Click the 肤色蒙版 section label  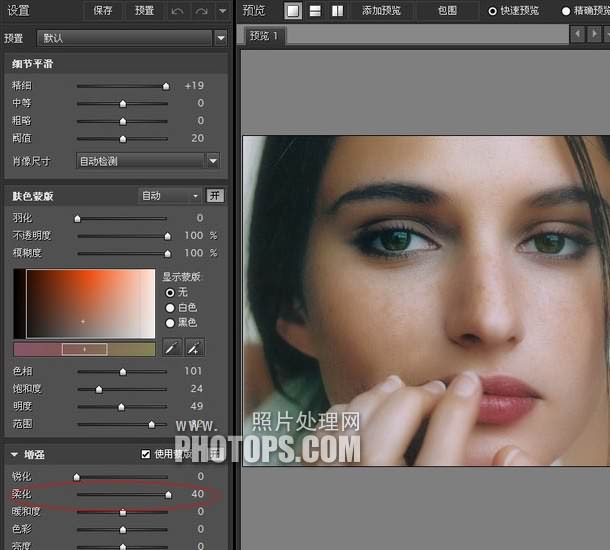pyautogui.click(x=33, y=196)
